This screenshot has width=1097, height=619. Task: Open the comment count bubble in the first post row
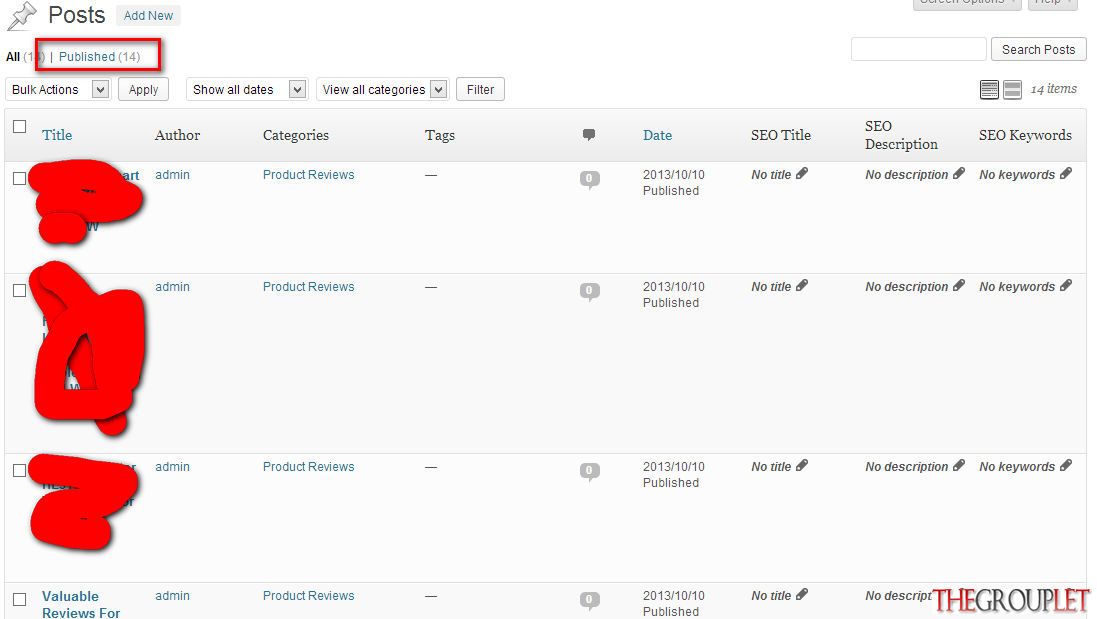click(x=589, y=179)
